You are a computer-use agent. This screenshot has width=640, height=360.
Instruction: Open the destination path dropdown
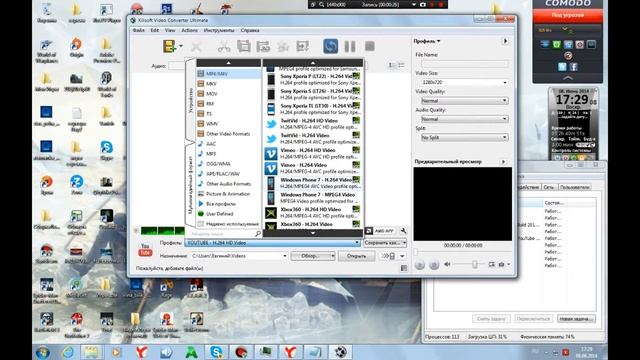point(284,256)
